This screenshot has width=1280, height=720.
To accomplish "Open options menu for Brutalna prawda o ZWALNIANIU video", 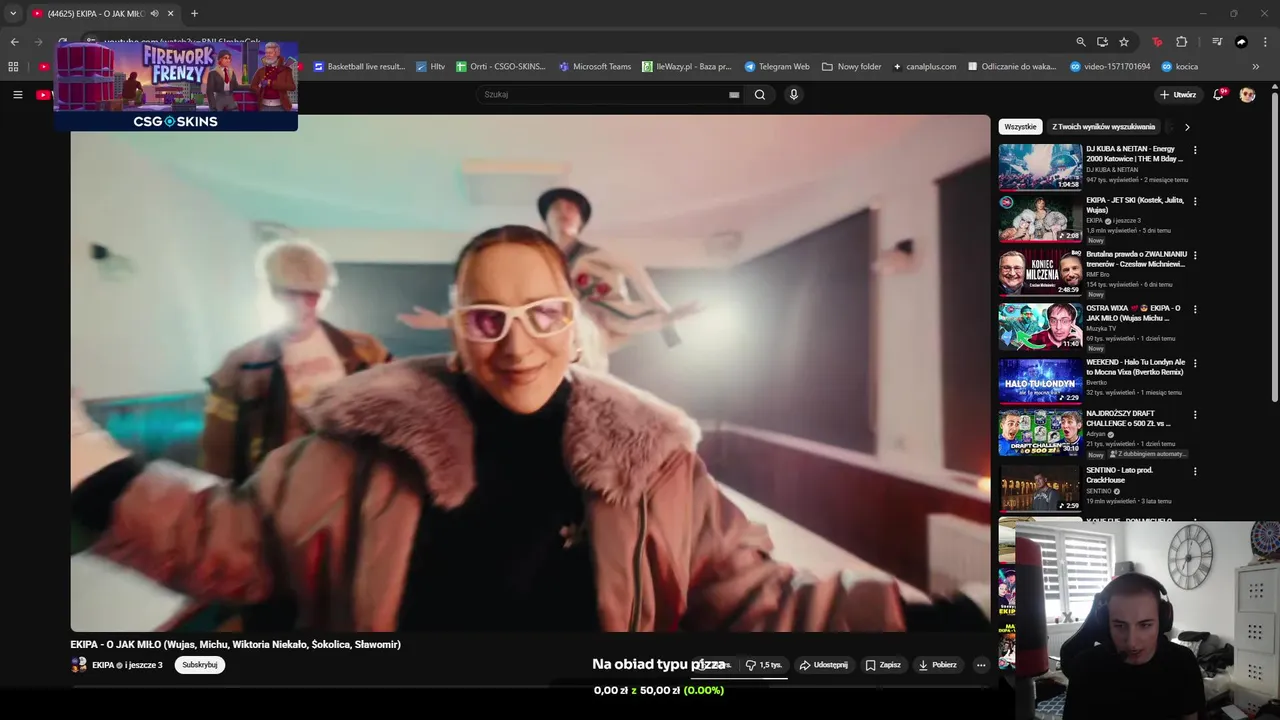I will point(1195,256).
